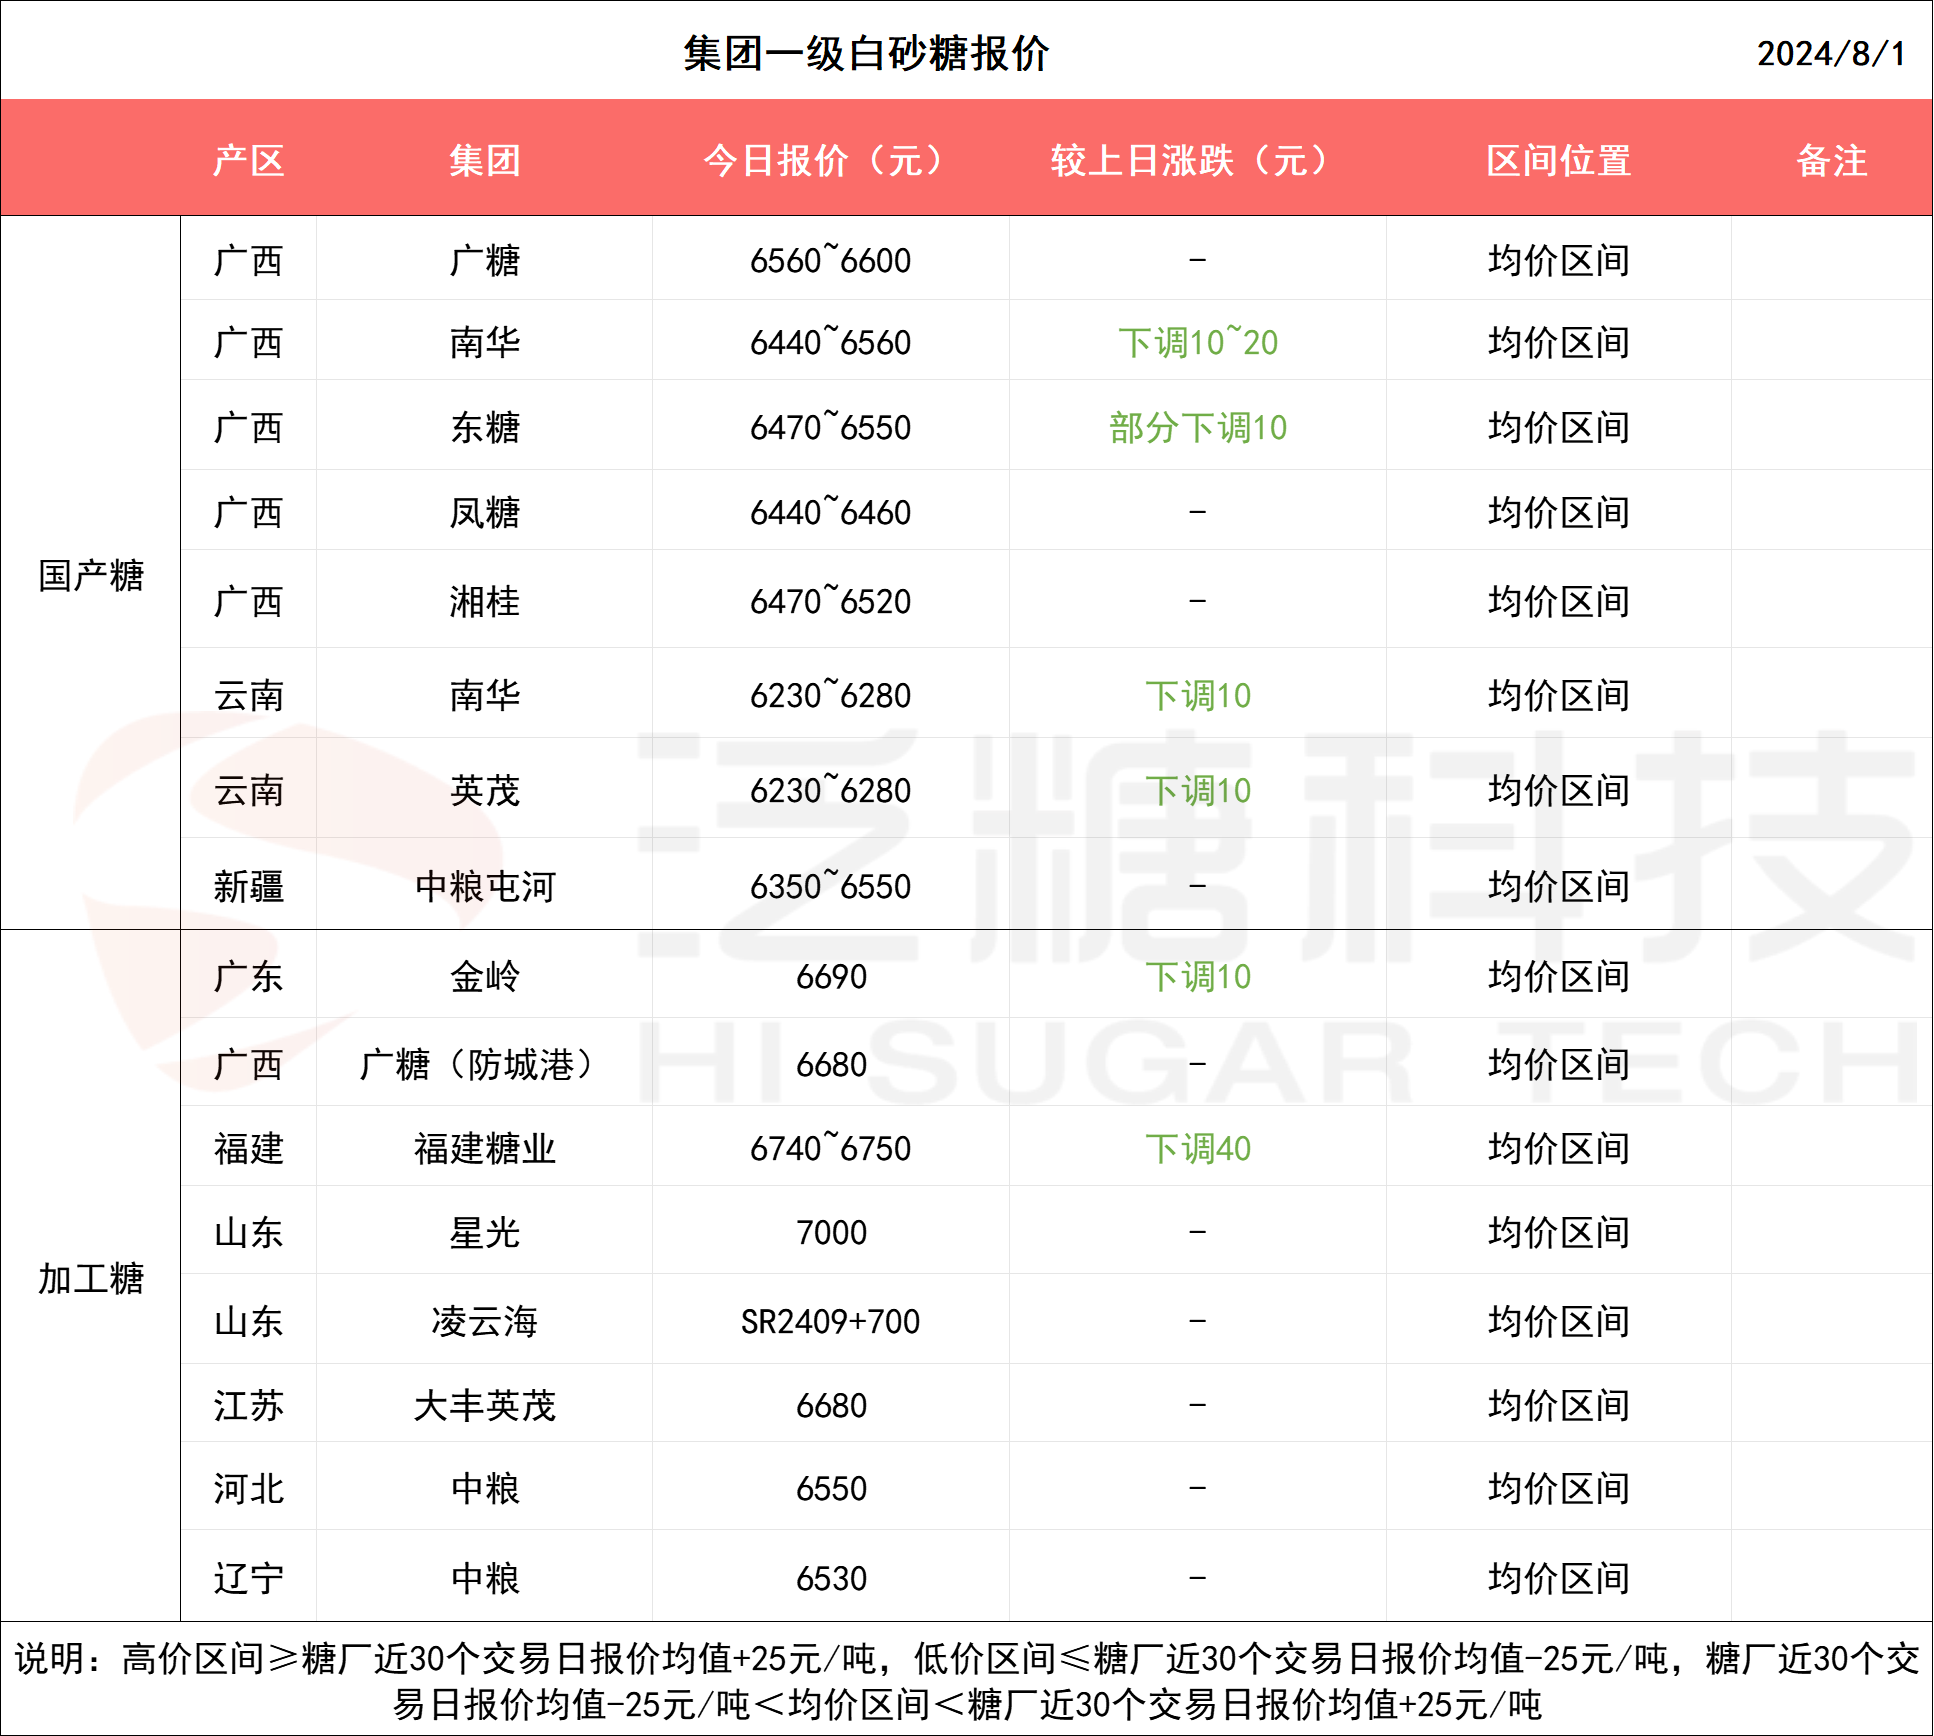
Task: Click the 备注 column header
Action: coord(1831,160)
